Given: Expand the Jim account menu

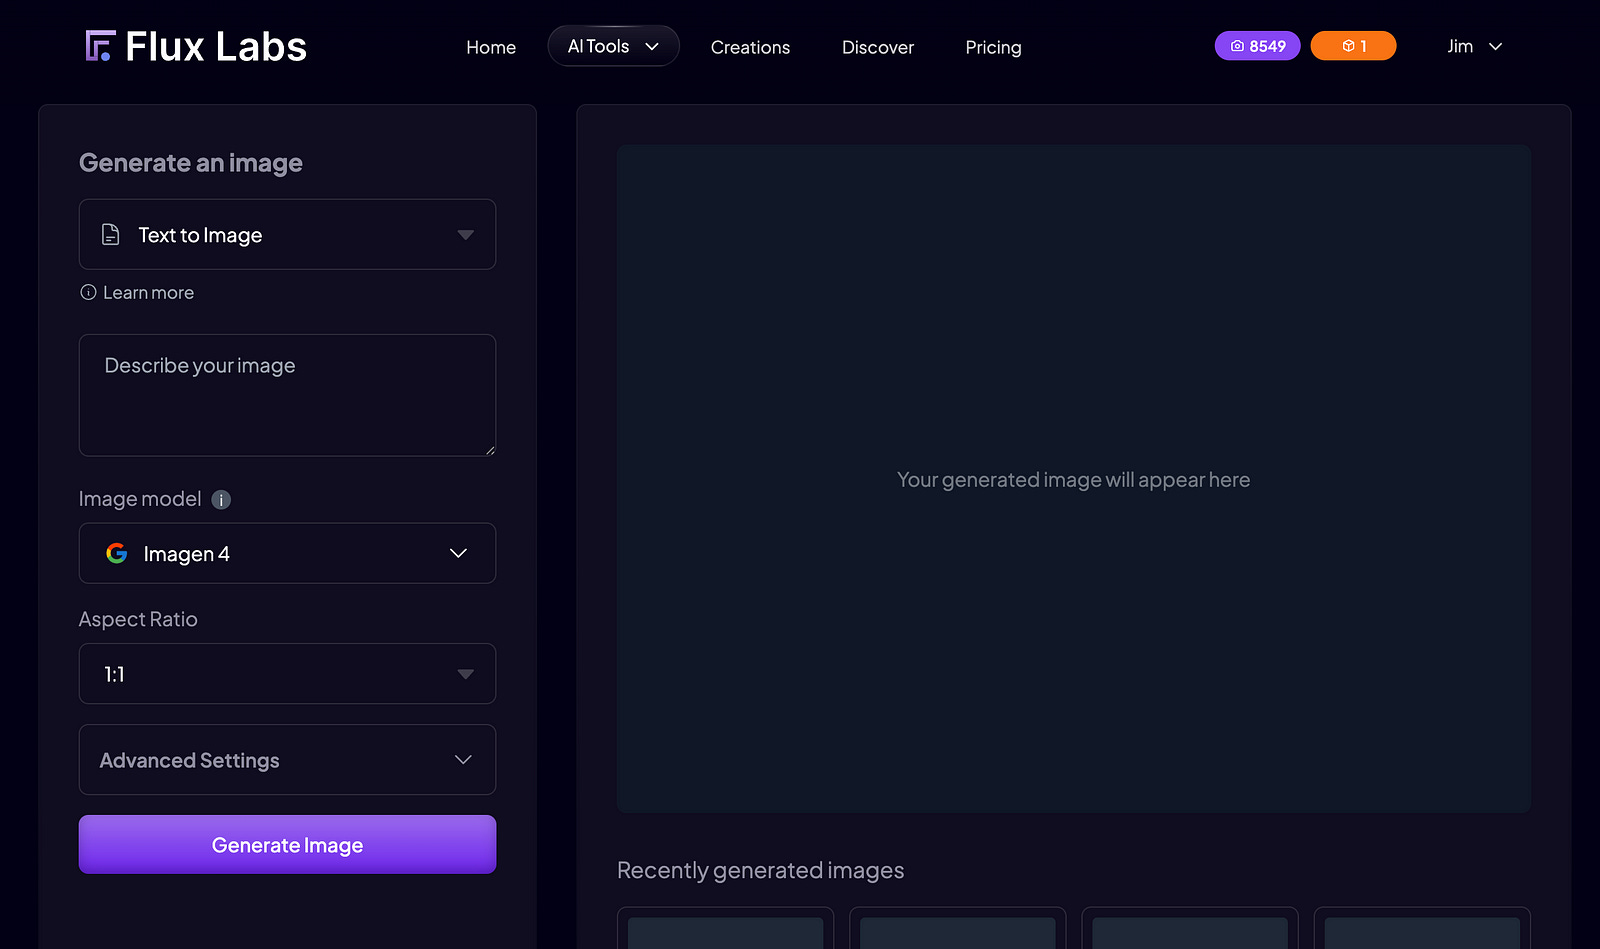Looking at the screenshot, I should tap(1475, 46).
